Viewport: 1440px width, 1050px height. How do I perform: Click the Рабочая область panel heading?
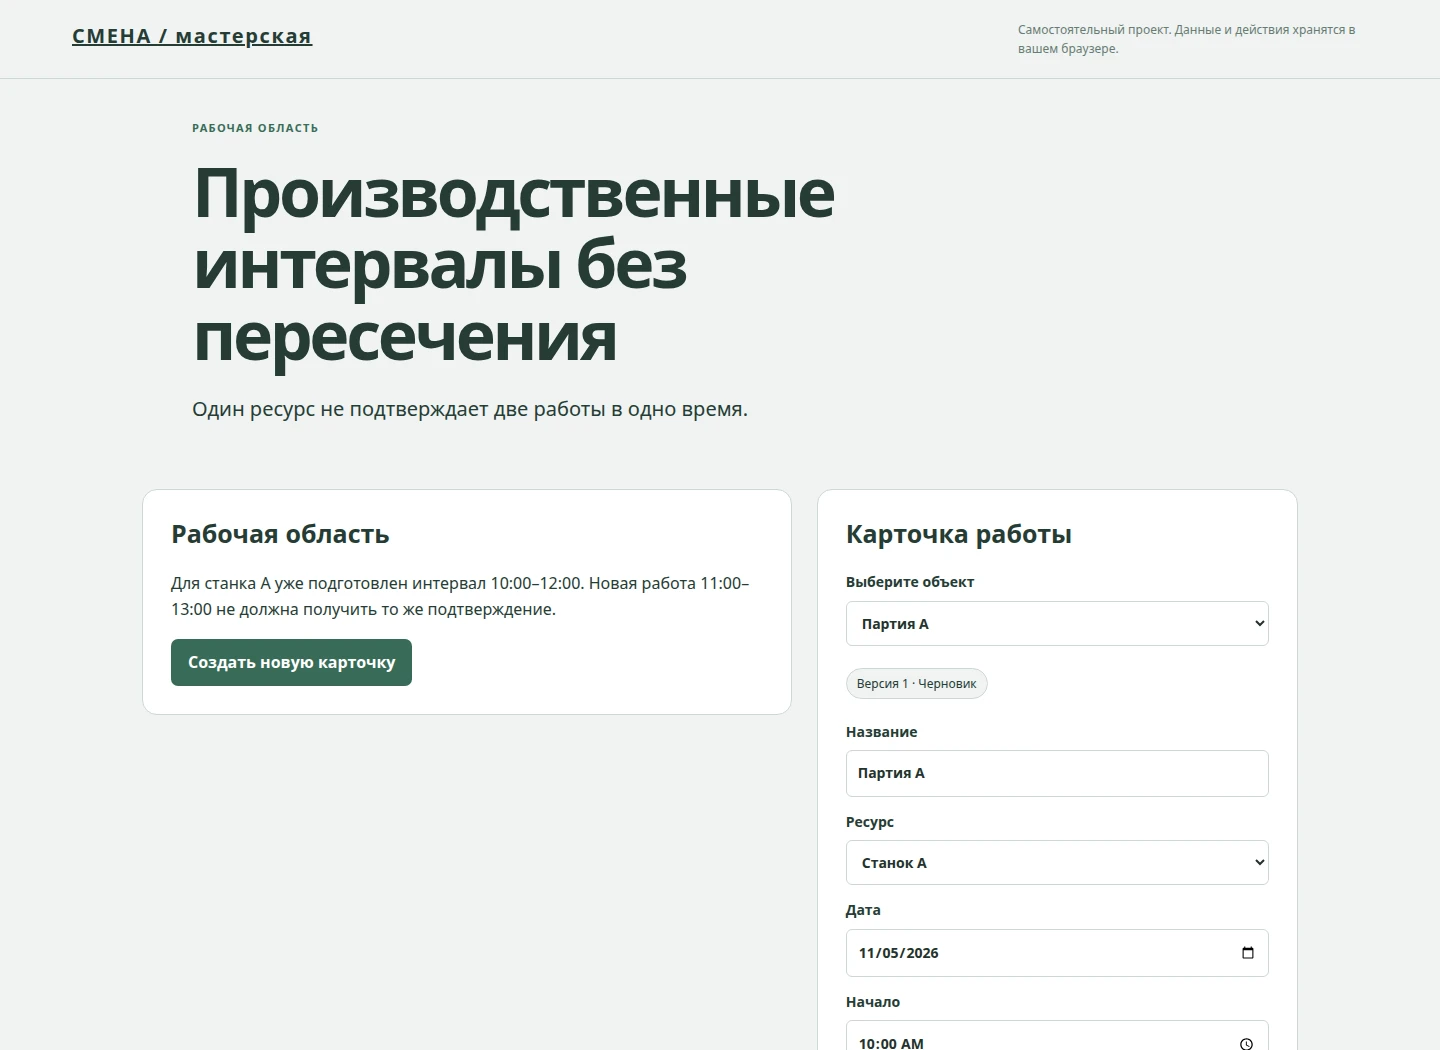point(280,534)
